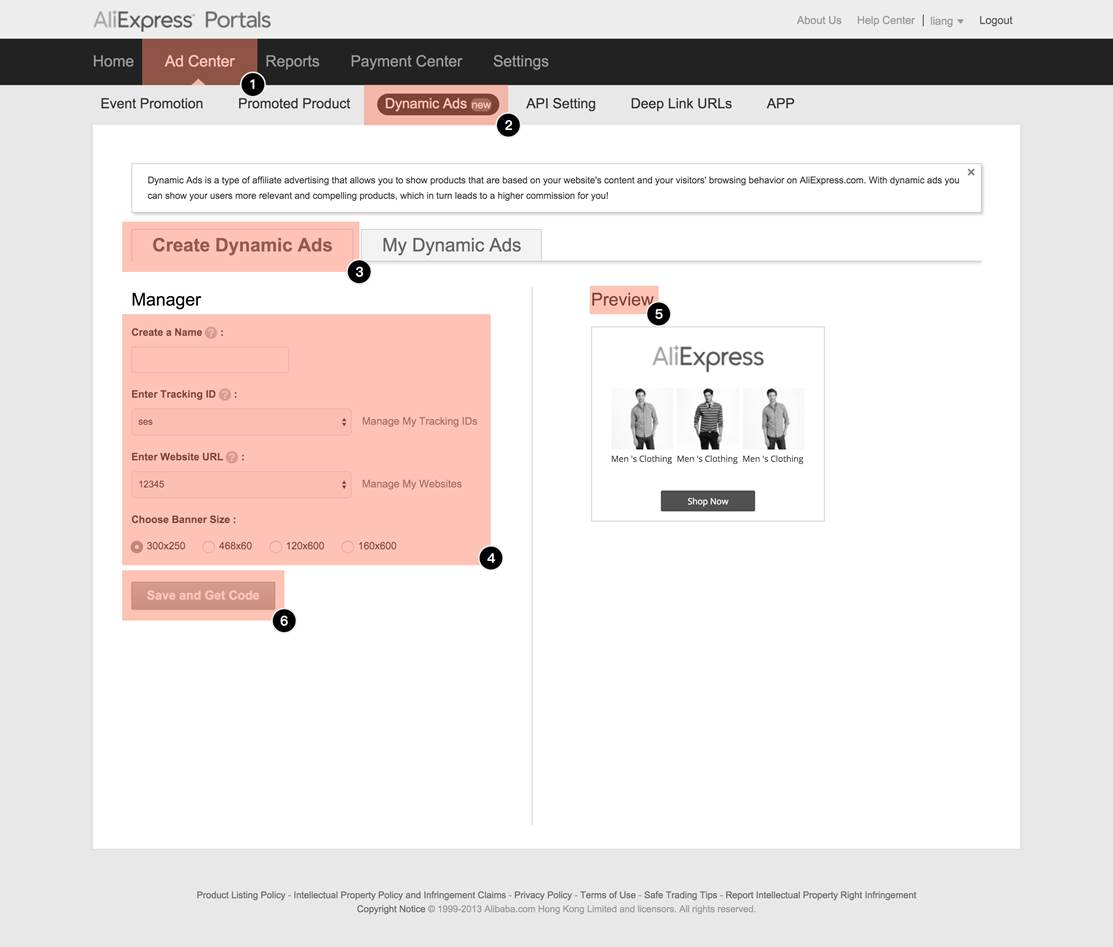The height and width of the screenshot is (947, 1113).
Task: Click the striped-shirt Men's Clothing preview image
Action: point(708,419)
